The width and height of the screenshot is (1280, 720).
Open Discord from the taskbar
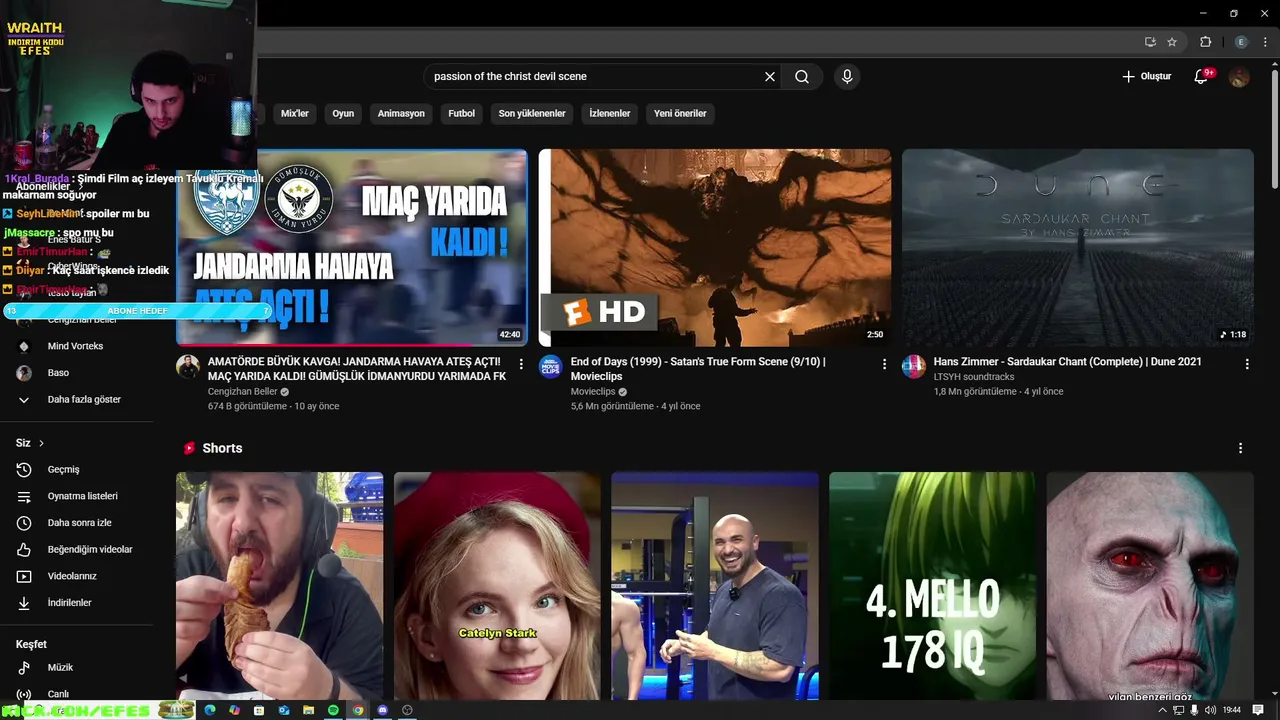pos(382,710)
